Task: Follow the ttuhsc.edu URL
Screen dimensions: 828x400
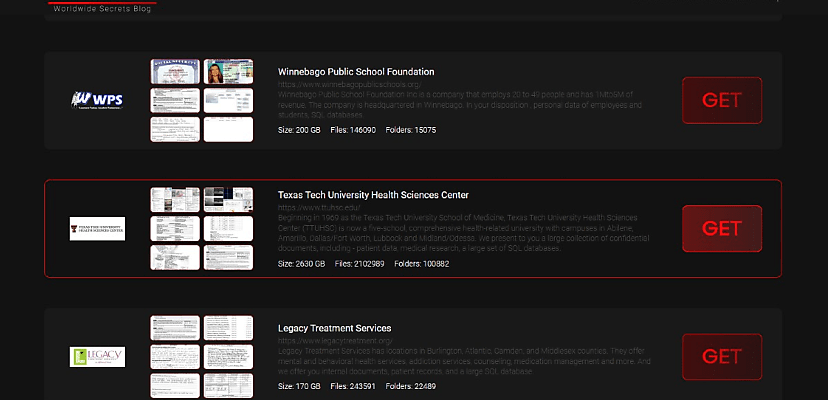Action: tap(319, 208)
